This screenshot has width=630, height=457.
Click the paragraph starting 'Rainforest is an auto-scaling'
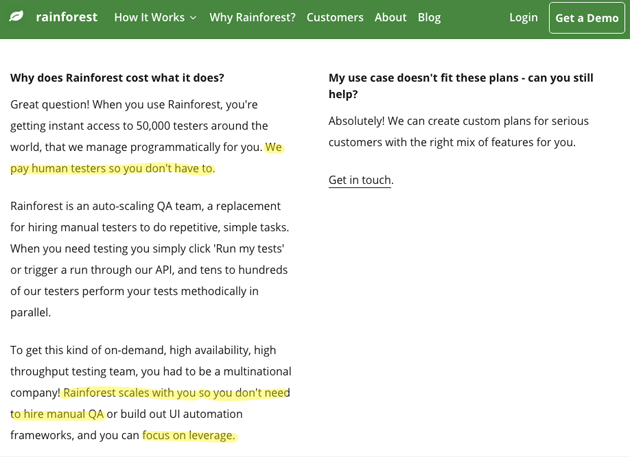pos(149,259)
